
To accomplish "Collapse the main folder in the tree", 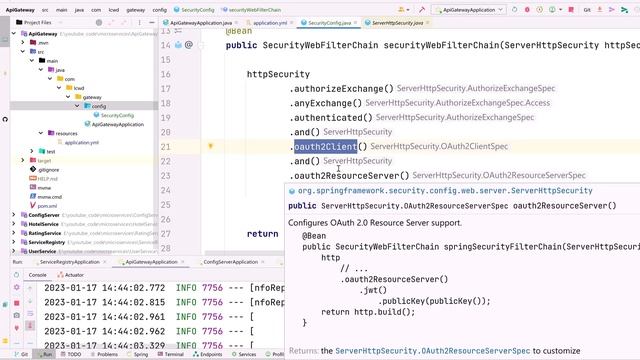I will coord(32,60).
